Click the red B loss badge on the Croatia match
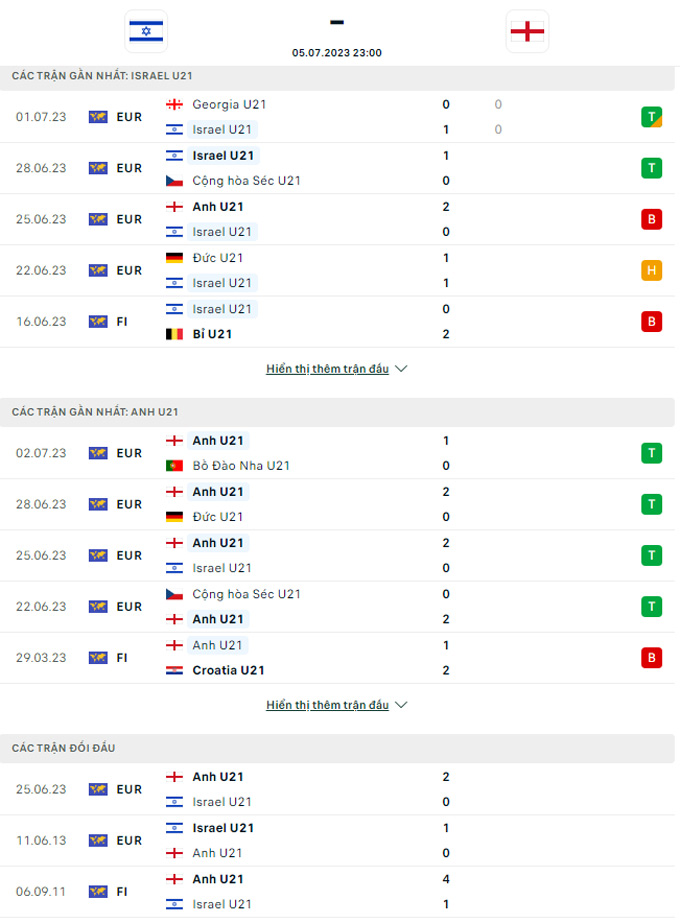 (x=651, y=658)
